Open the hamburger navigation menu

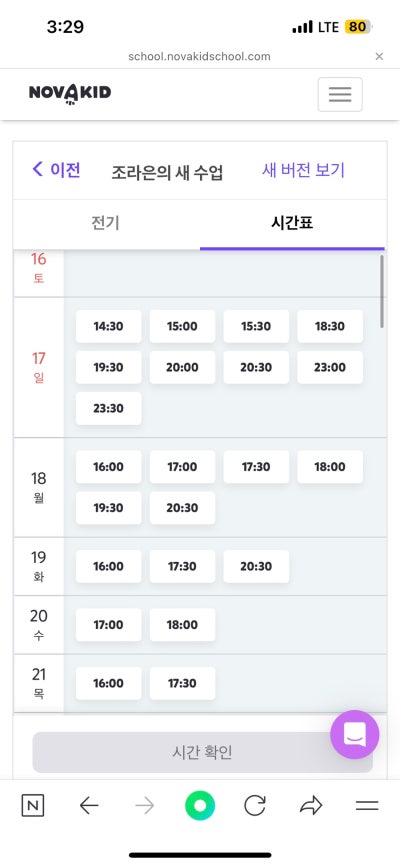[x=340, y=94]
